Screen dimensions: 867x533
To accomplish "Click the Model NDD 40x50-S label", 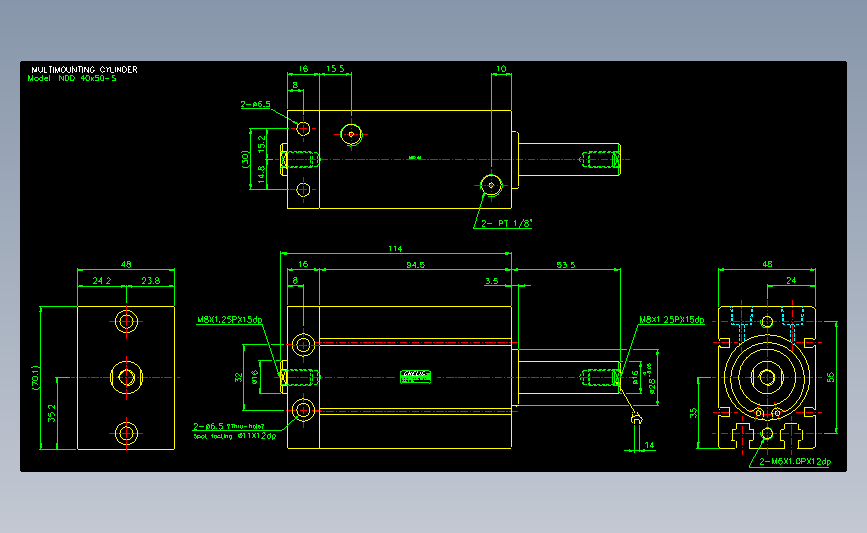I will coord(72,79).
